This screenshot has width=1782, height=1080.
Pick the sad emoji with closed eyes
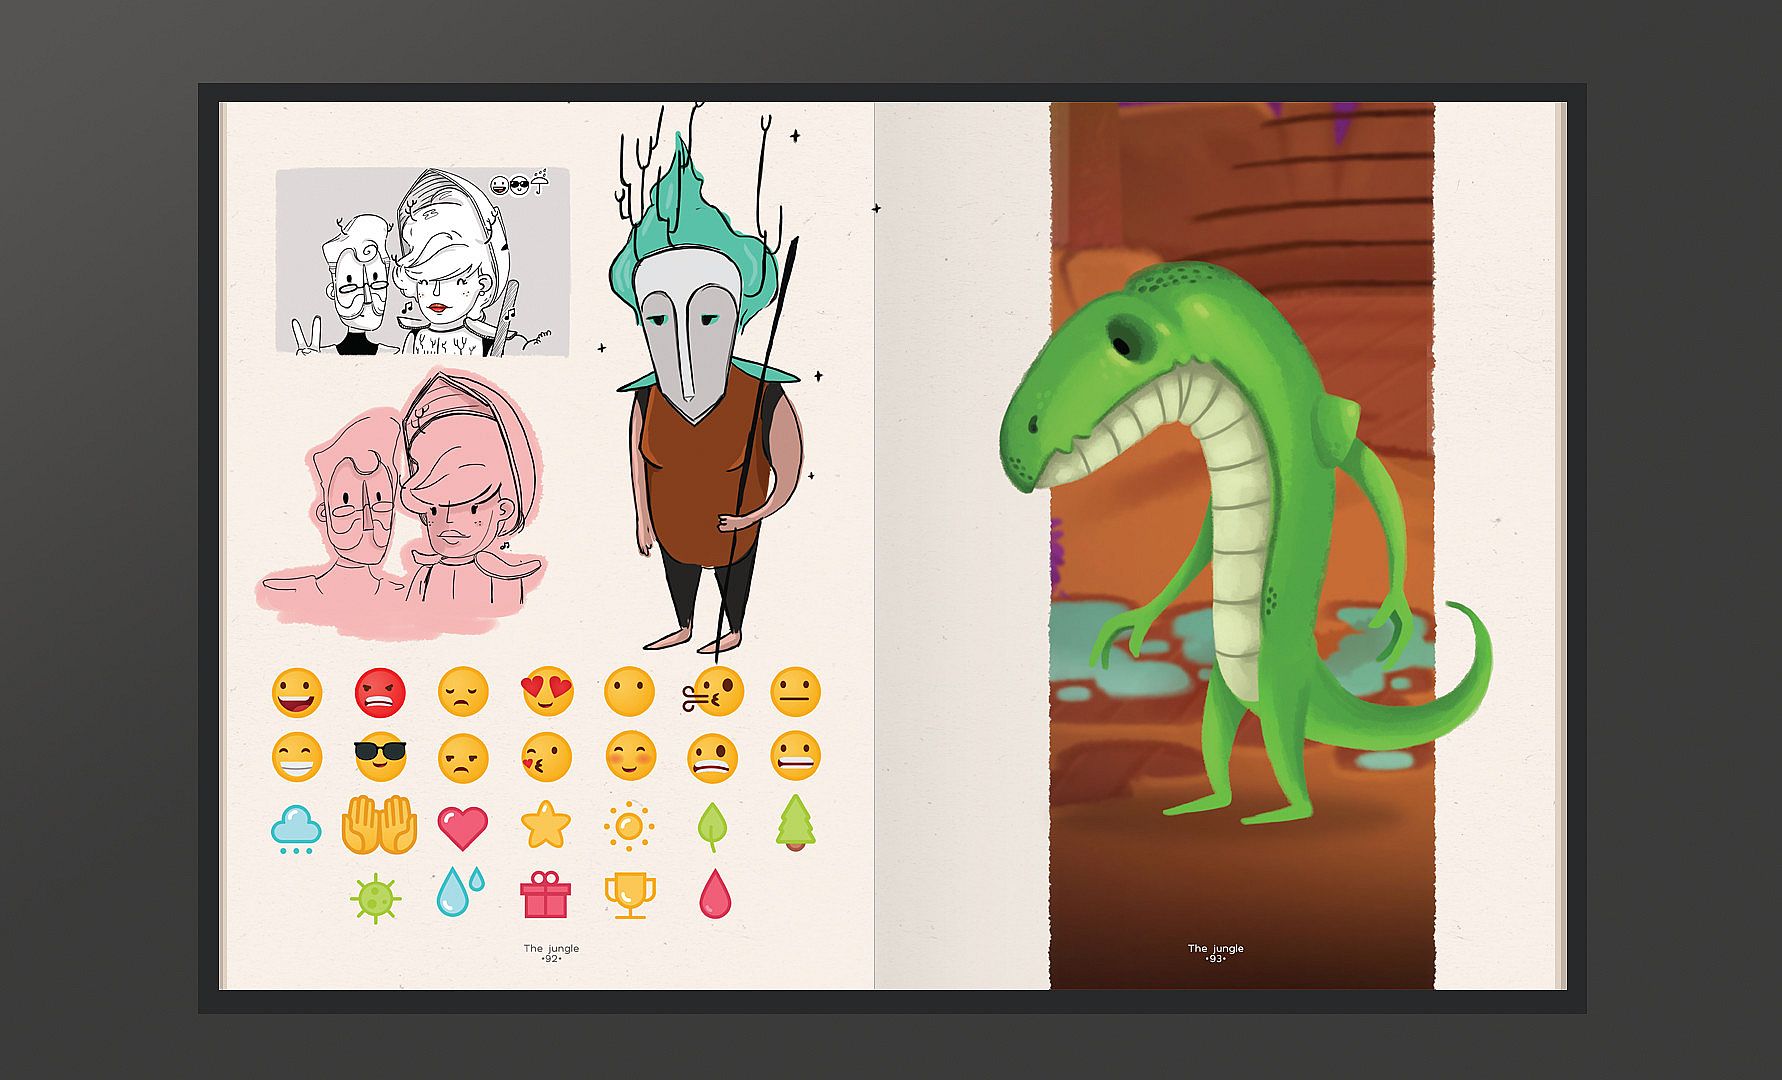pyautogui.click(x=464, y=693)
